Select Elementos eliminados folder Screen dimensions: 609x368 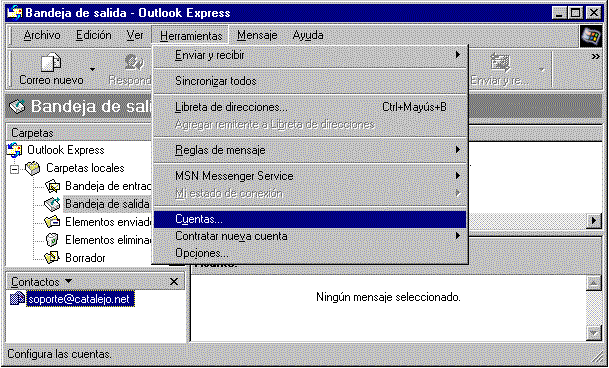pyautogui.click(x=108, y=240)
